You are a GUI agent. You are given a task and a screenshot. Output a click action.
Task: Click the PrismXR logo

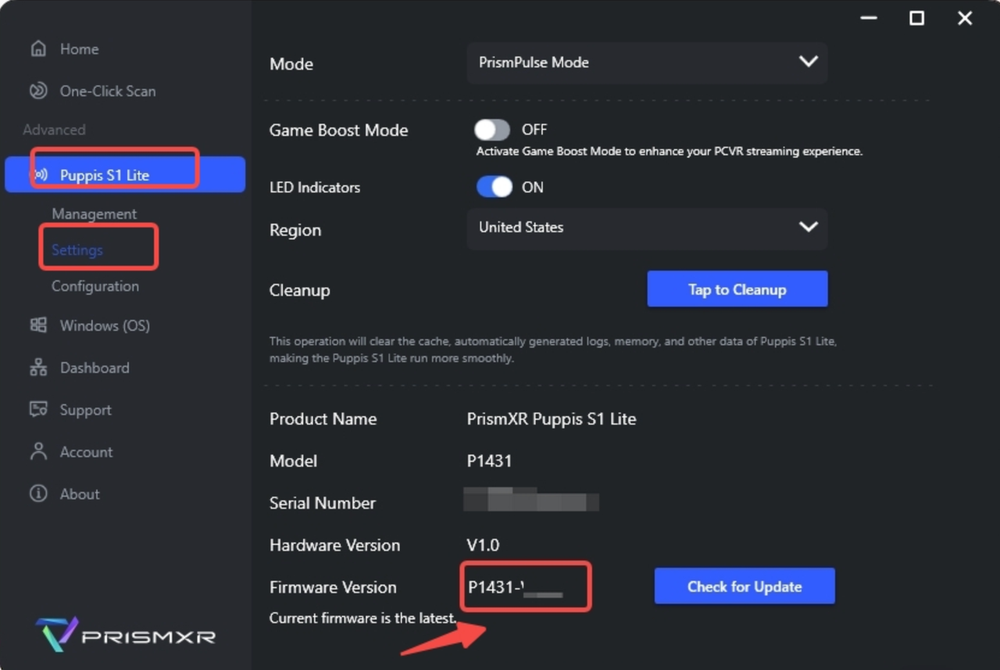point(125,636)
